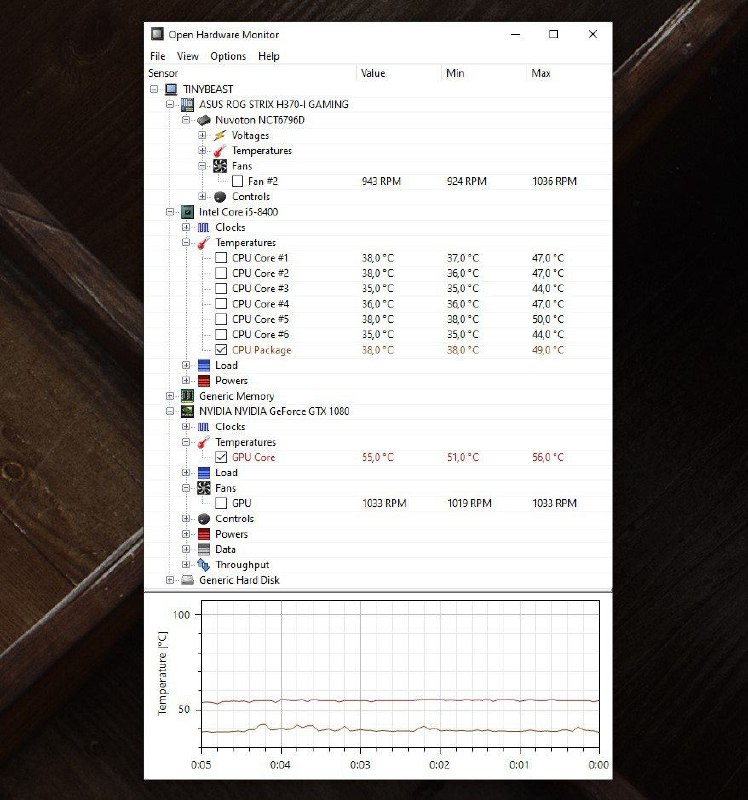Image resolution: width=748 pixels, height=800 pixels.
Task: Check the CPU Core #4 checkbox
Action: click(221, 304)
